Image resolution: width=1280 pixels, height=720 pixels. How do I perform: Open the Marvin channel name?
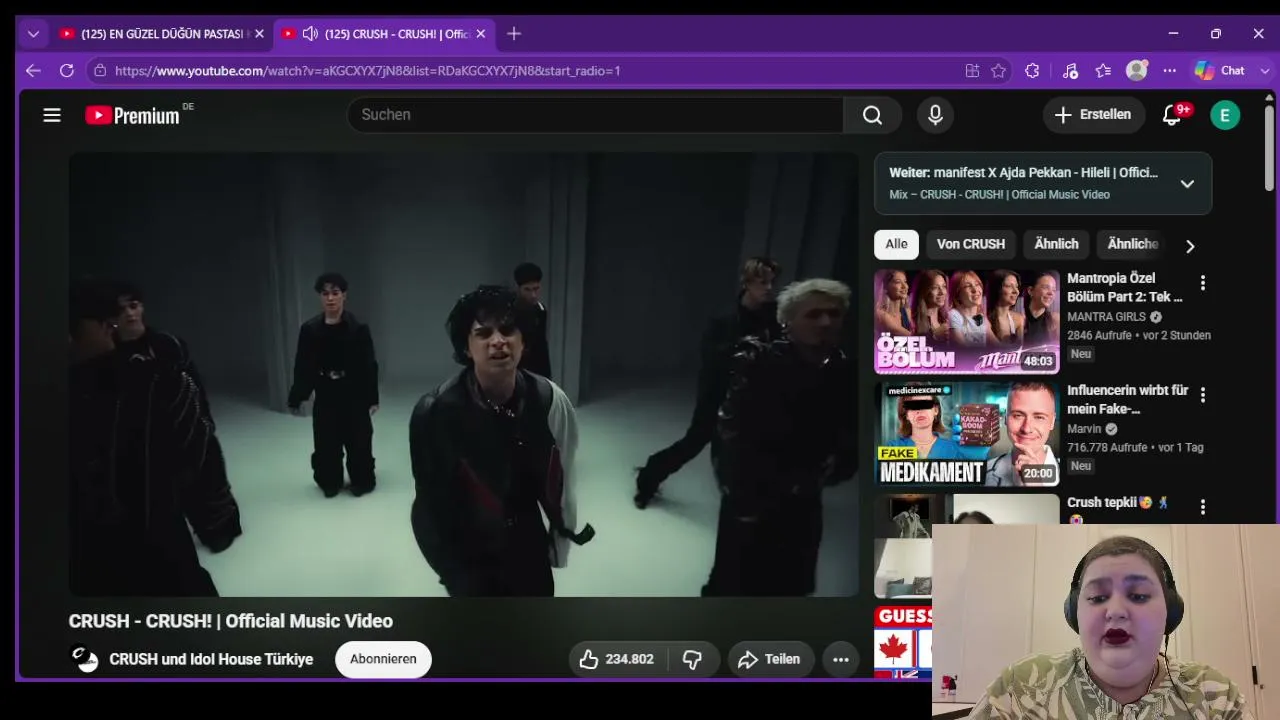click(1085, 429)
